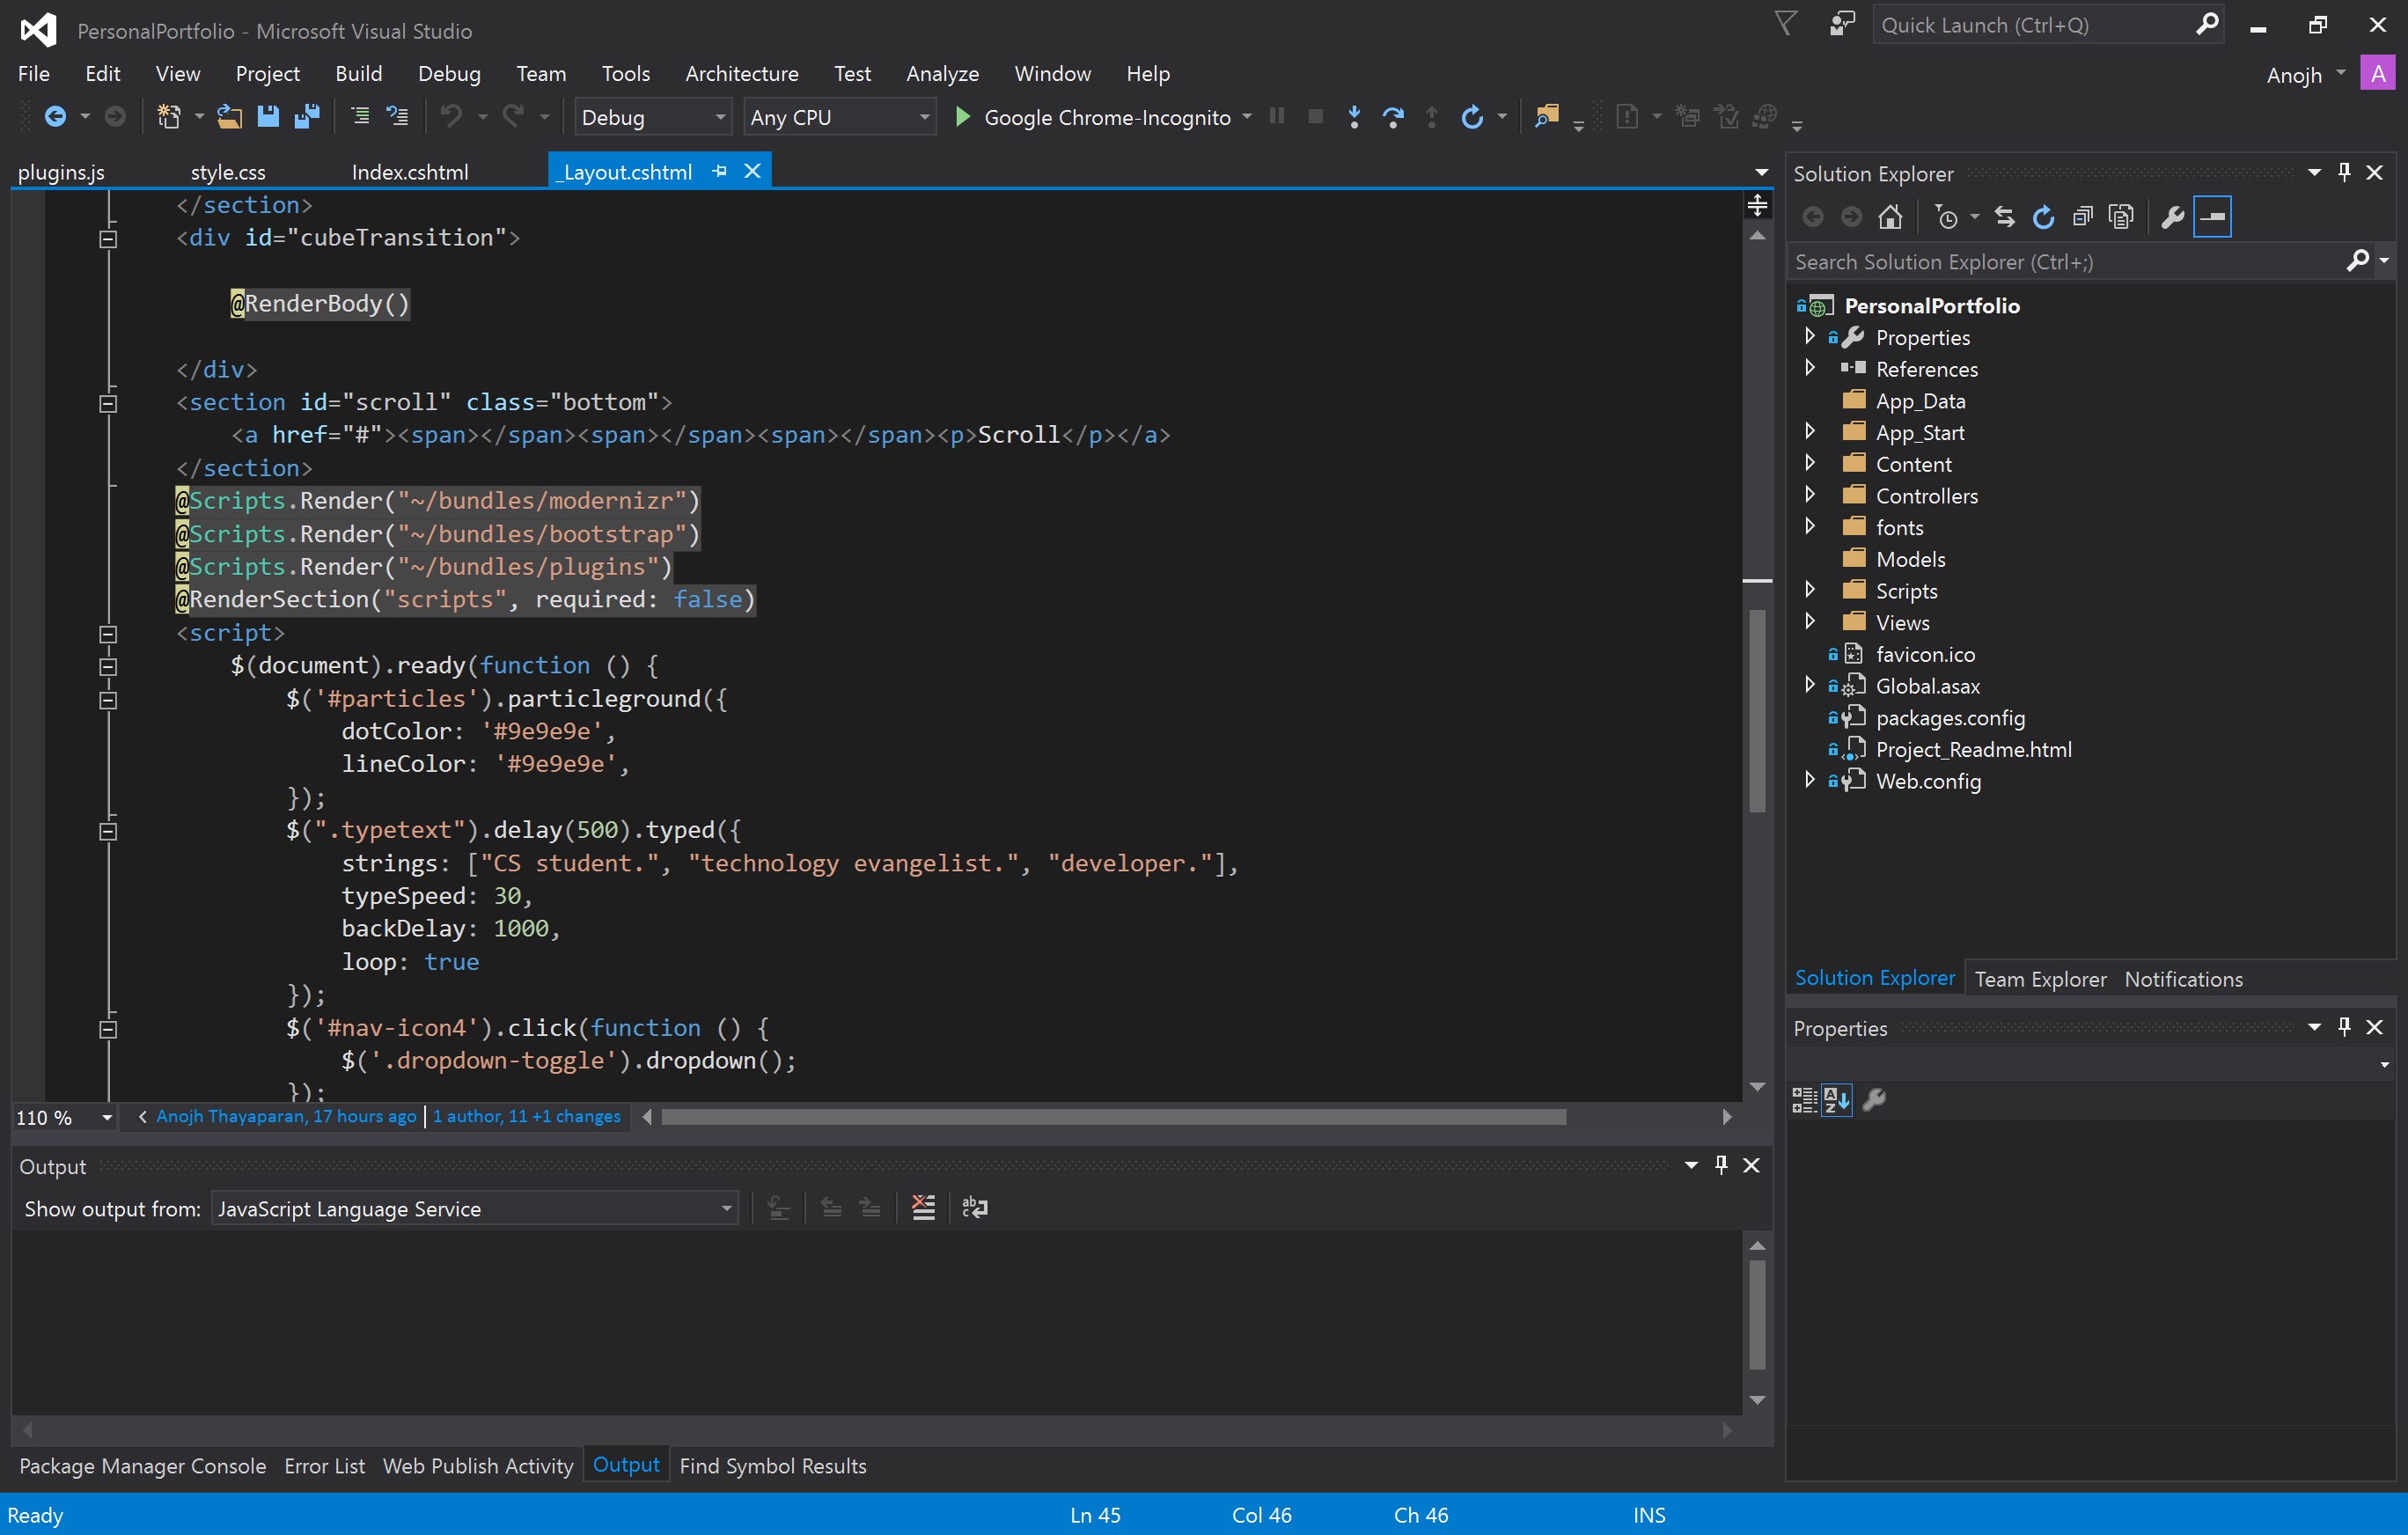Open the Anojh account menu
Screen dimensions: 2408x1535
(x=2305, y=74)
